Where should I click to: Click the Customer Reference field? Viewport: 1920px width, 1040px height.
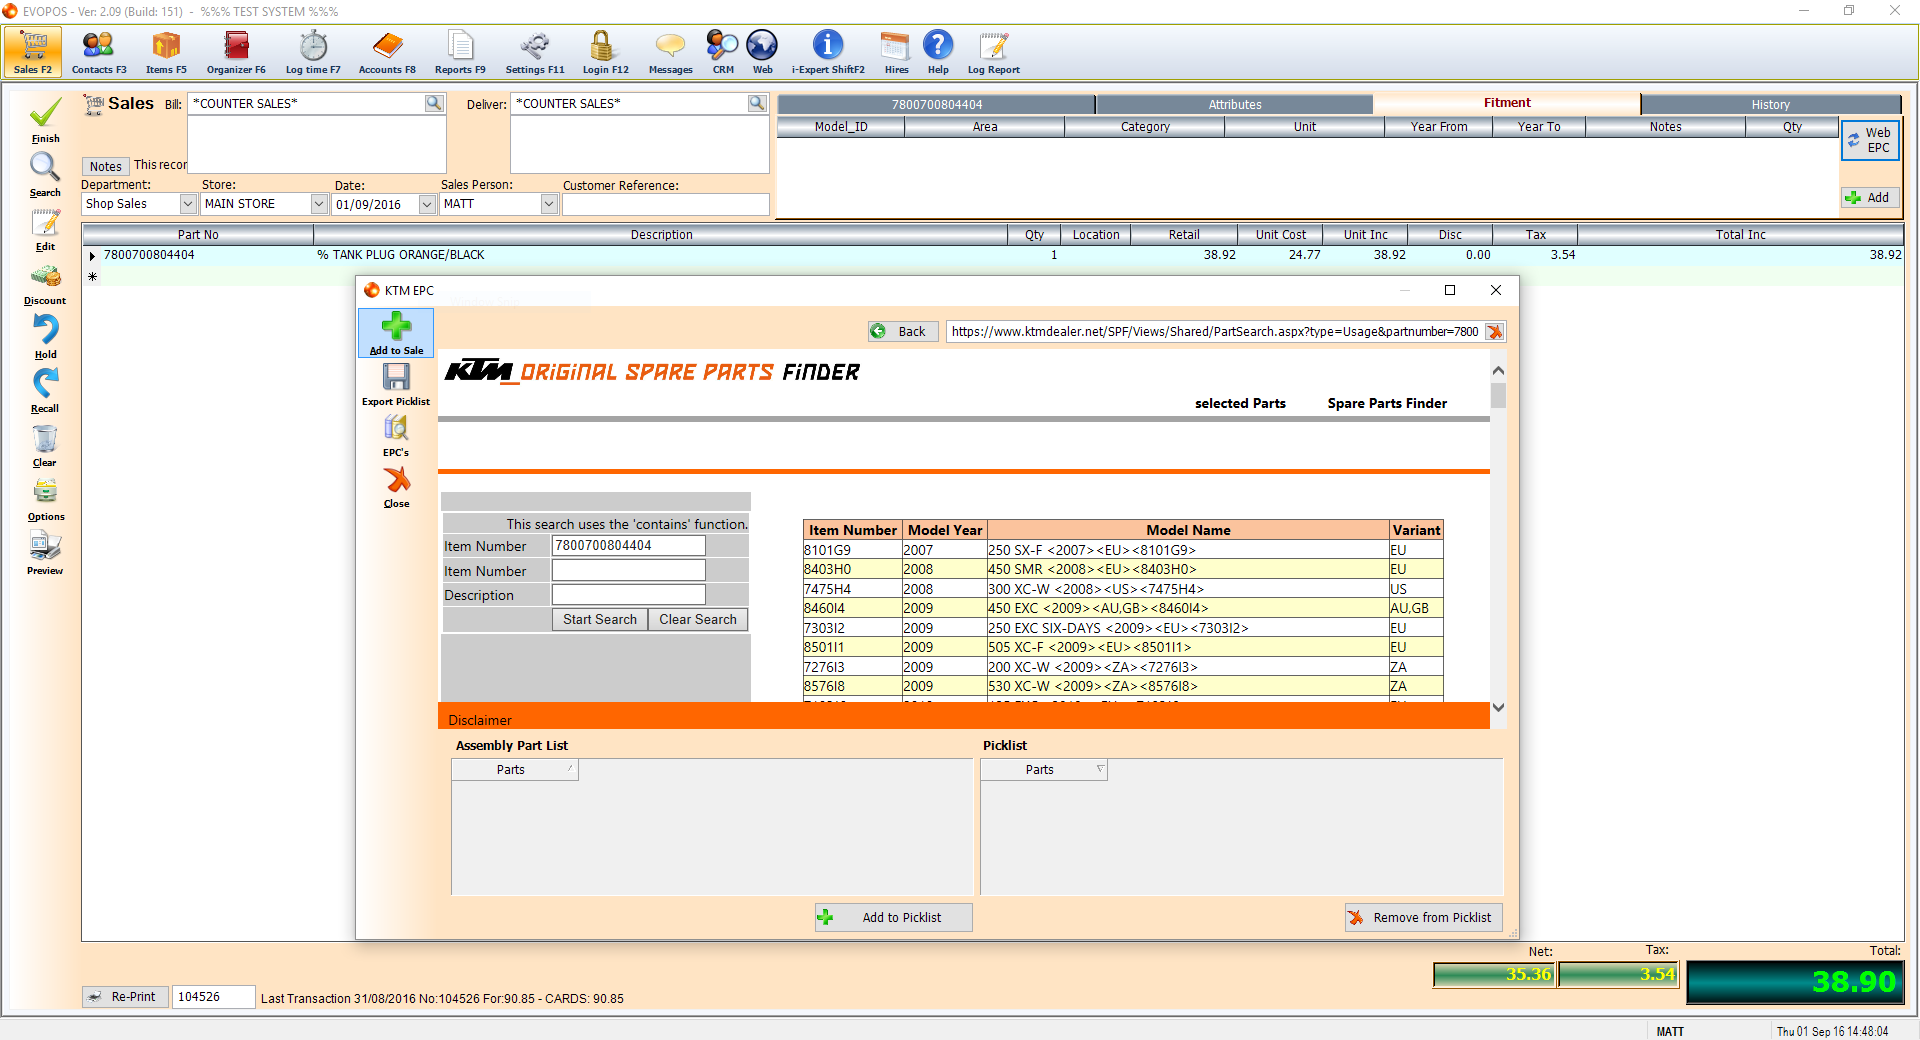coord(665,204)
